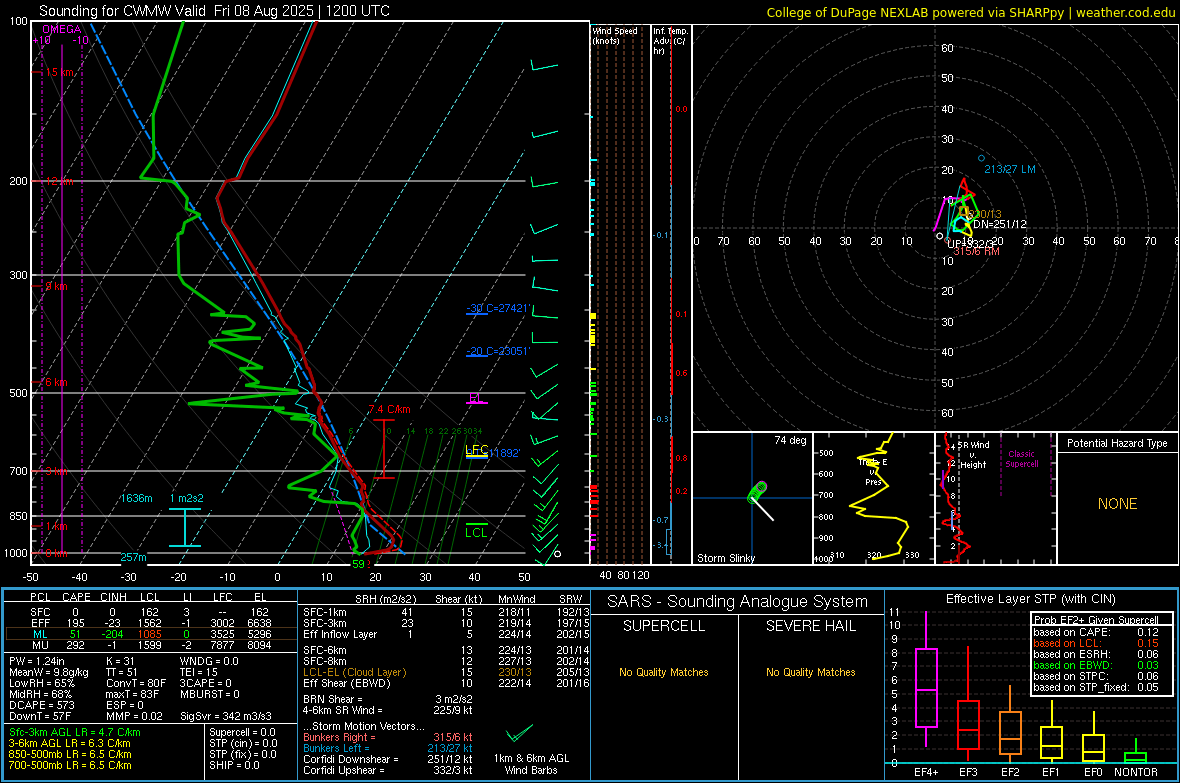Select the highlighted ML parcel row
Viewport: 1180px width, 783px height.
point(151,634)
